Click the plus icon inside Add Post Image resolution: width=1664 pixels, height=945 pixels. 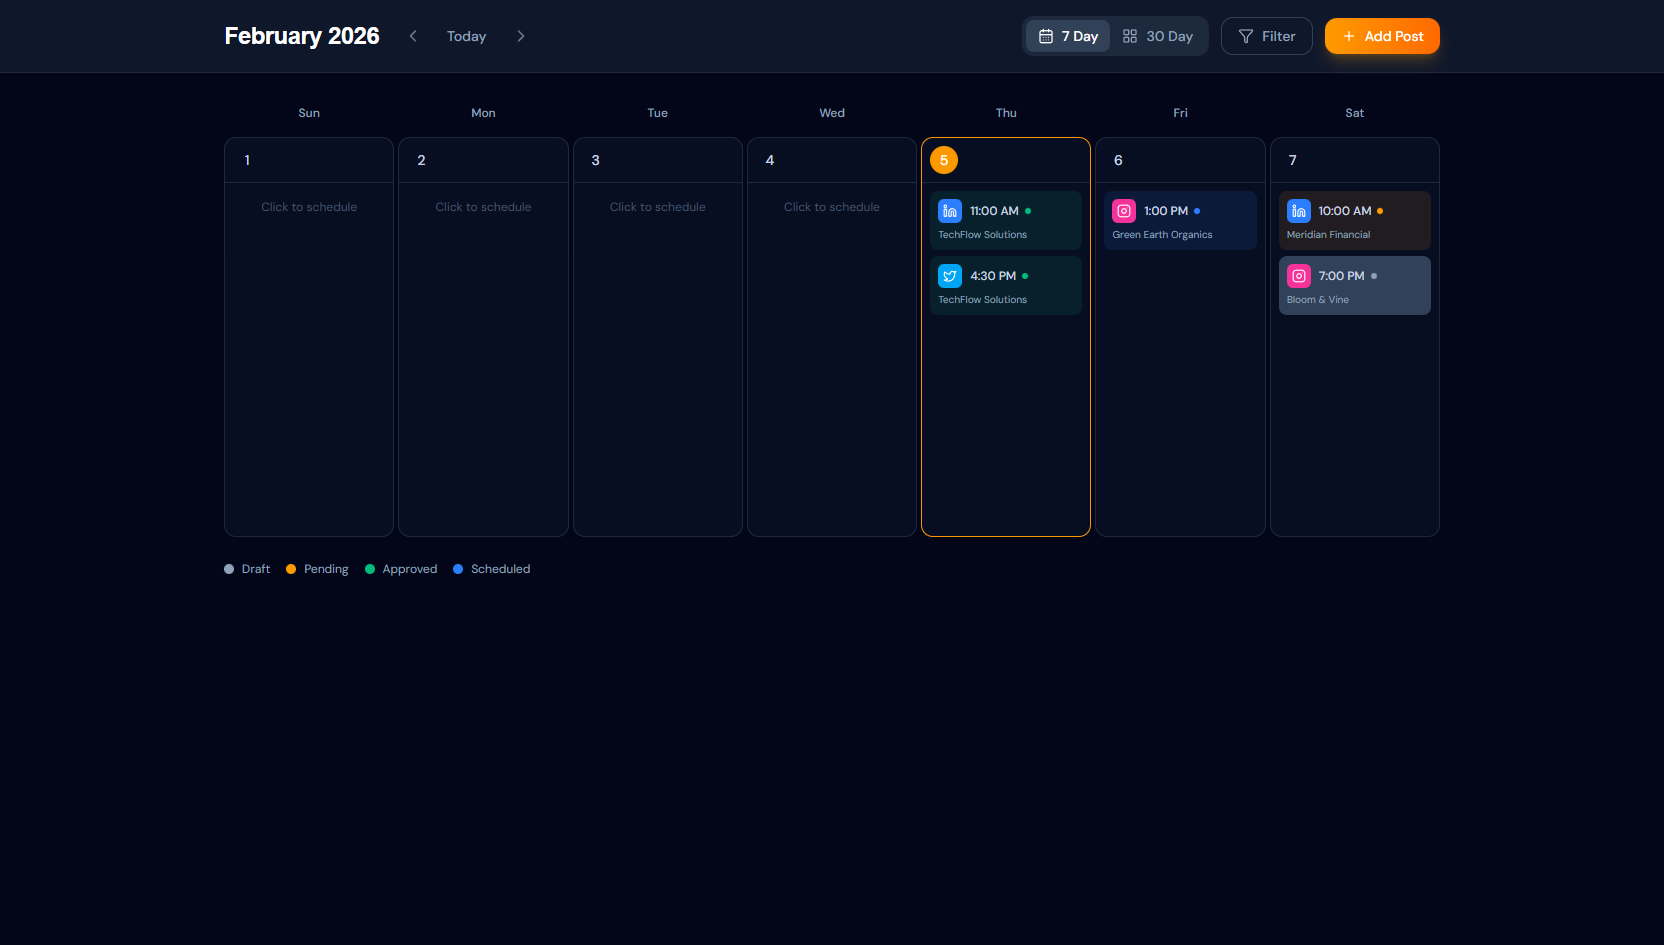point(1347,36)
